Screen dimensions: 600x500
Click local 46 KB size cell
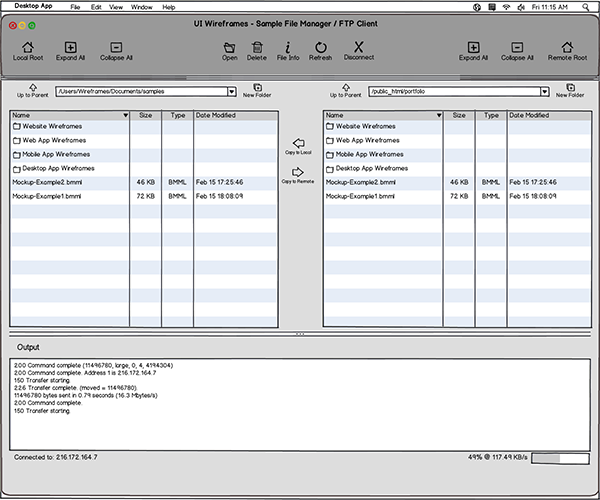146,182
